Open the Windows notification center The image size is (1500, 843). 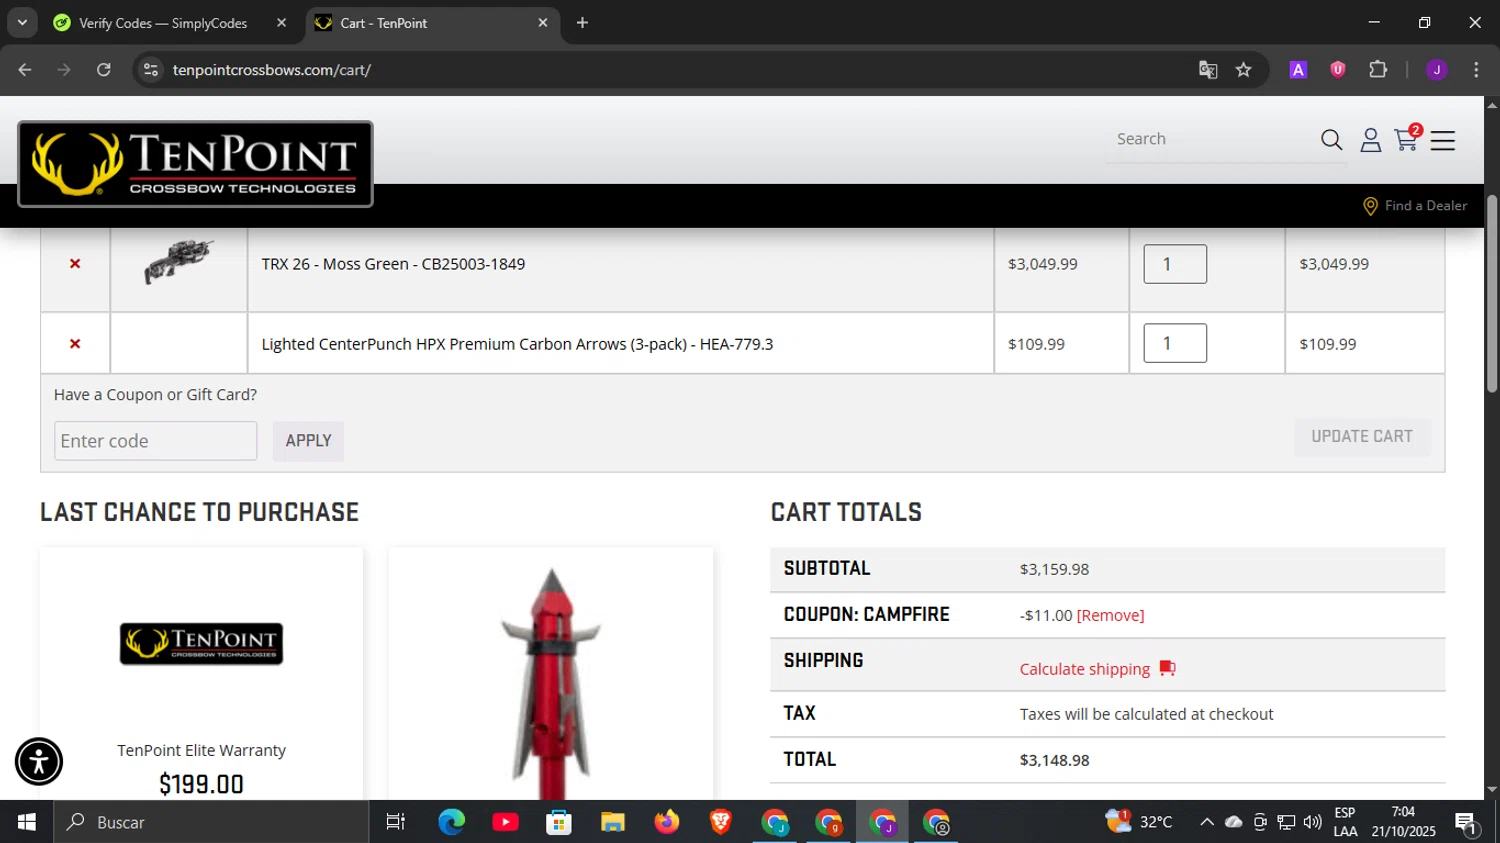pos(1467,823)
